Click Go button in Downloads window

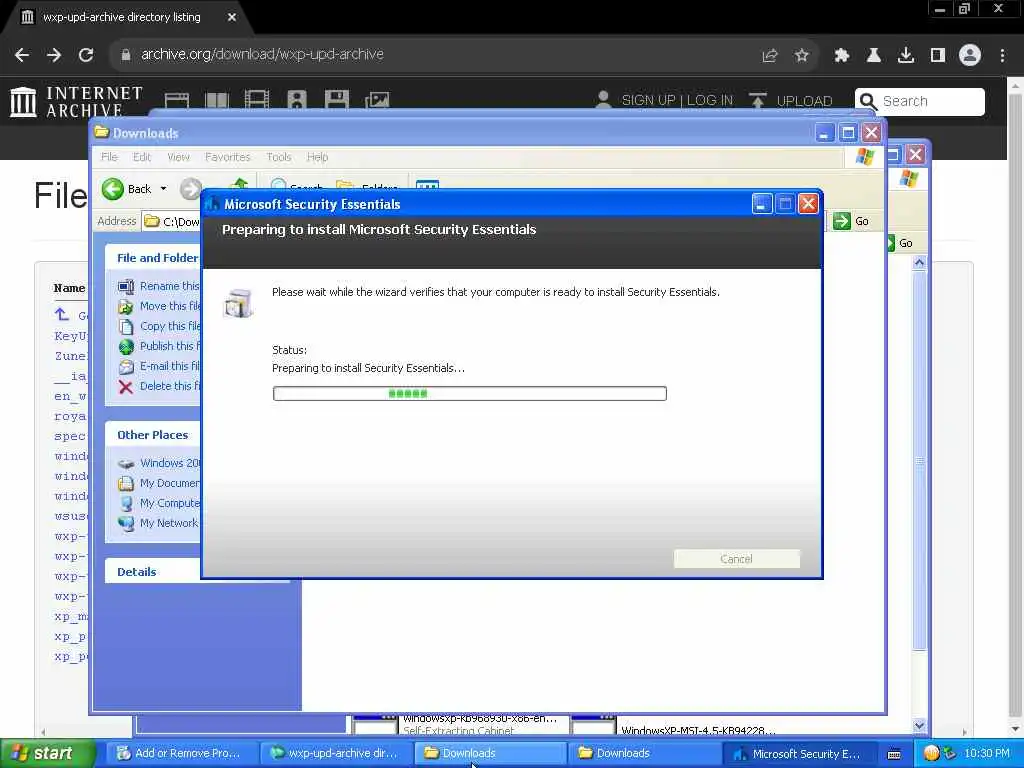click(852, 221)
